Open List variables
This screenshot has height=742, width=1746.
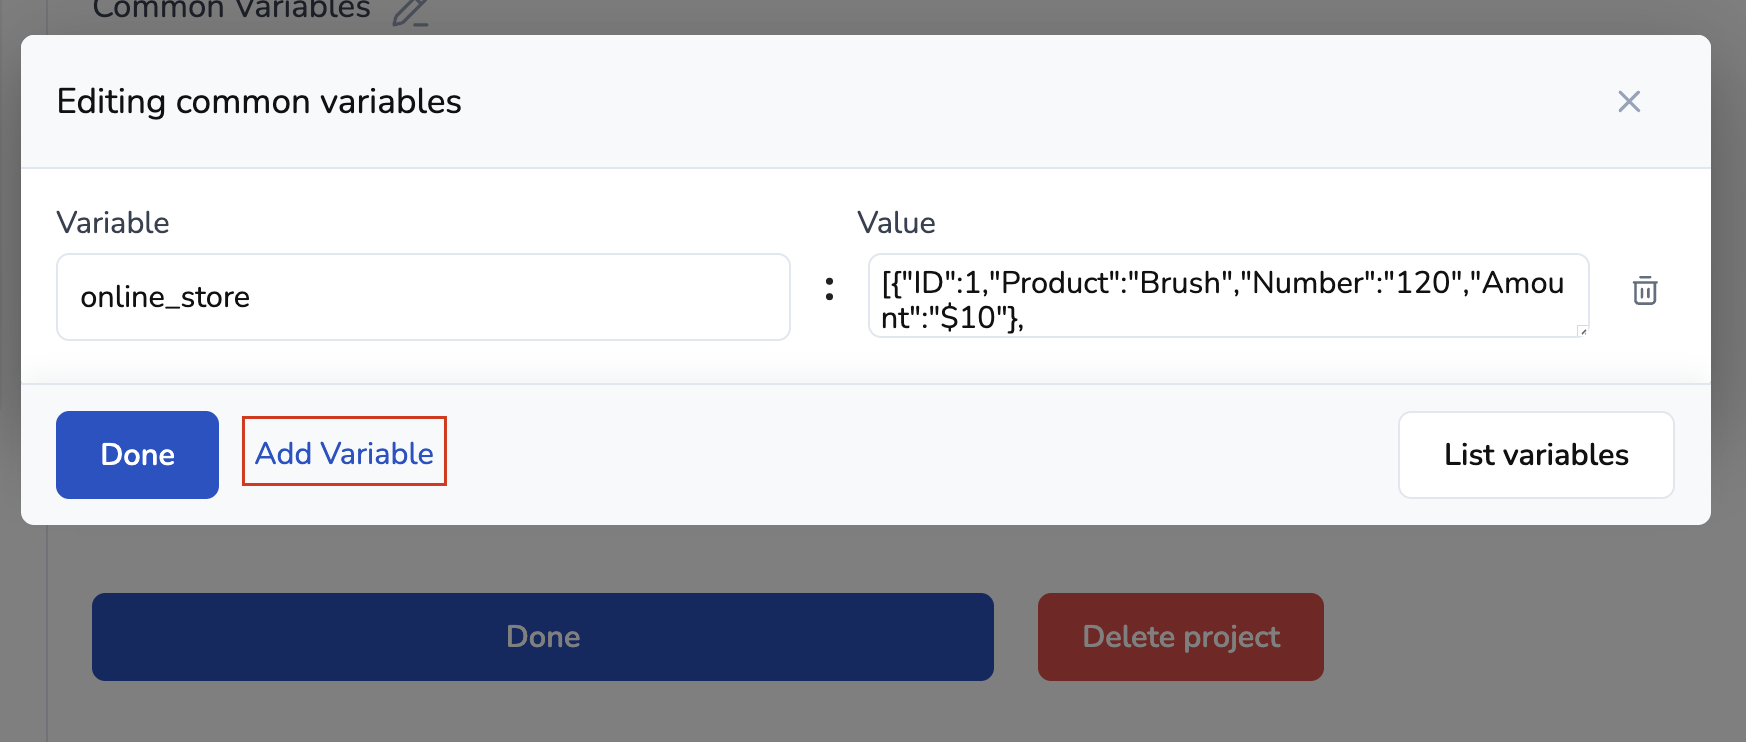(1536, 455)
